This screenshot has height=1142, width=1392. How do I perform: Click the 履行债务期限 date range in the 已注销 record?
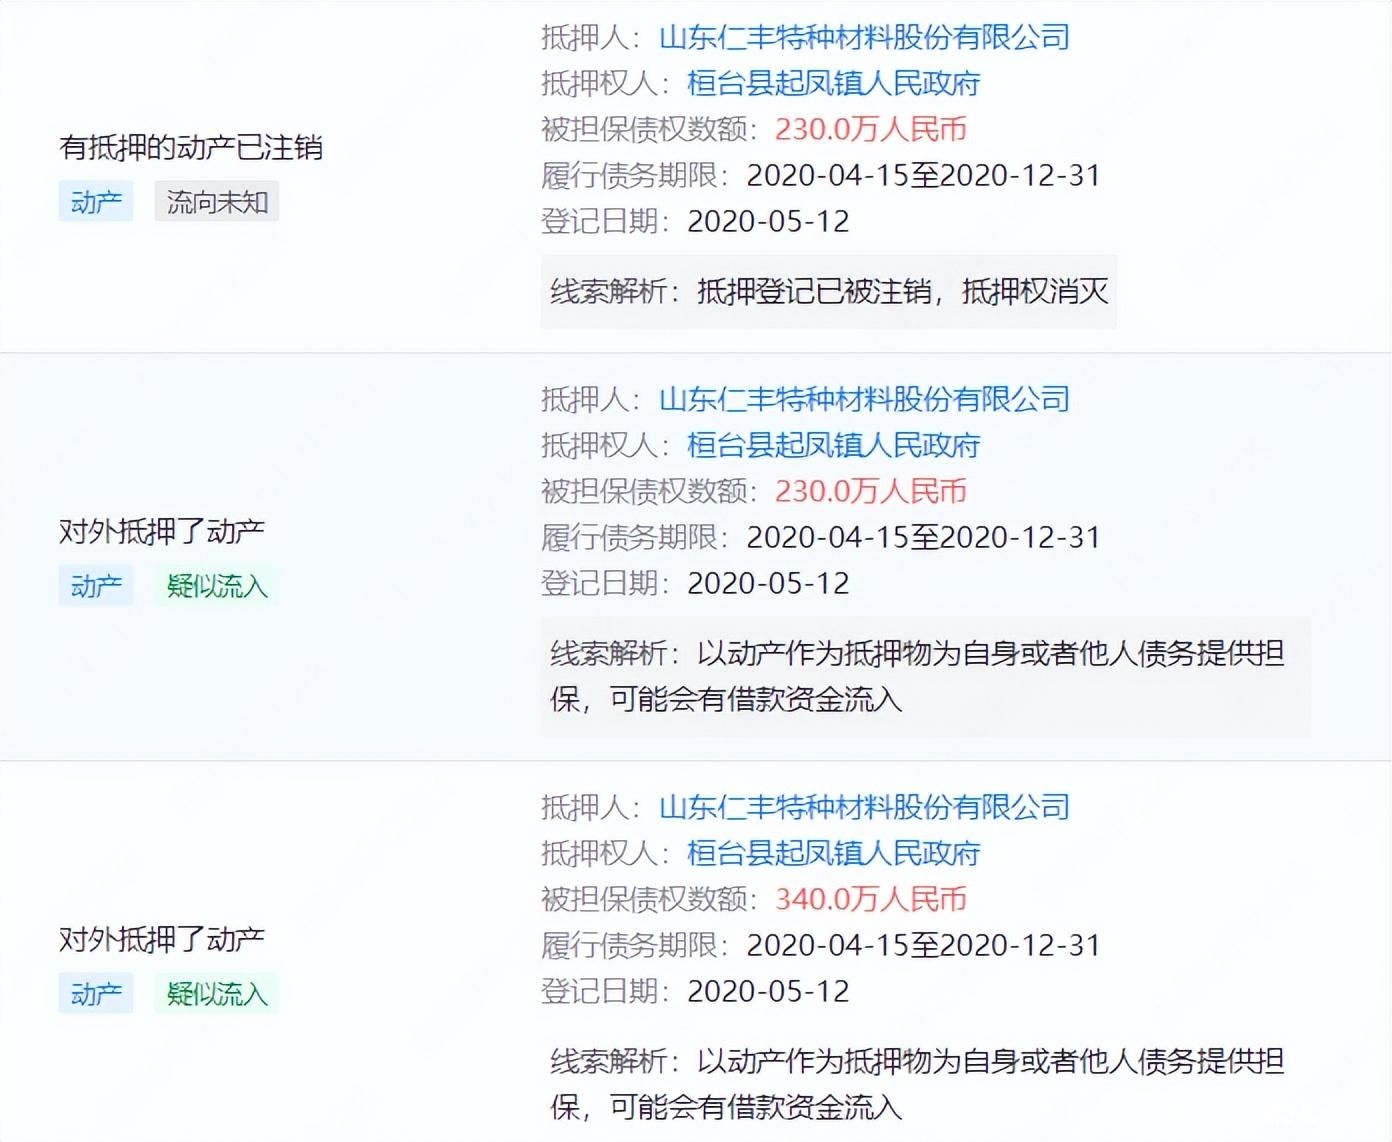tap(923, 176)
